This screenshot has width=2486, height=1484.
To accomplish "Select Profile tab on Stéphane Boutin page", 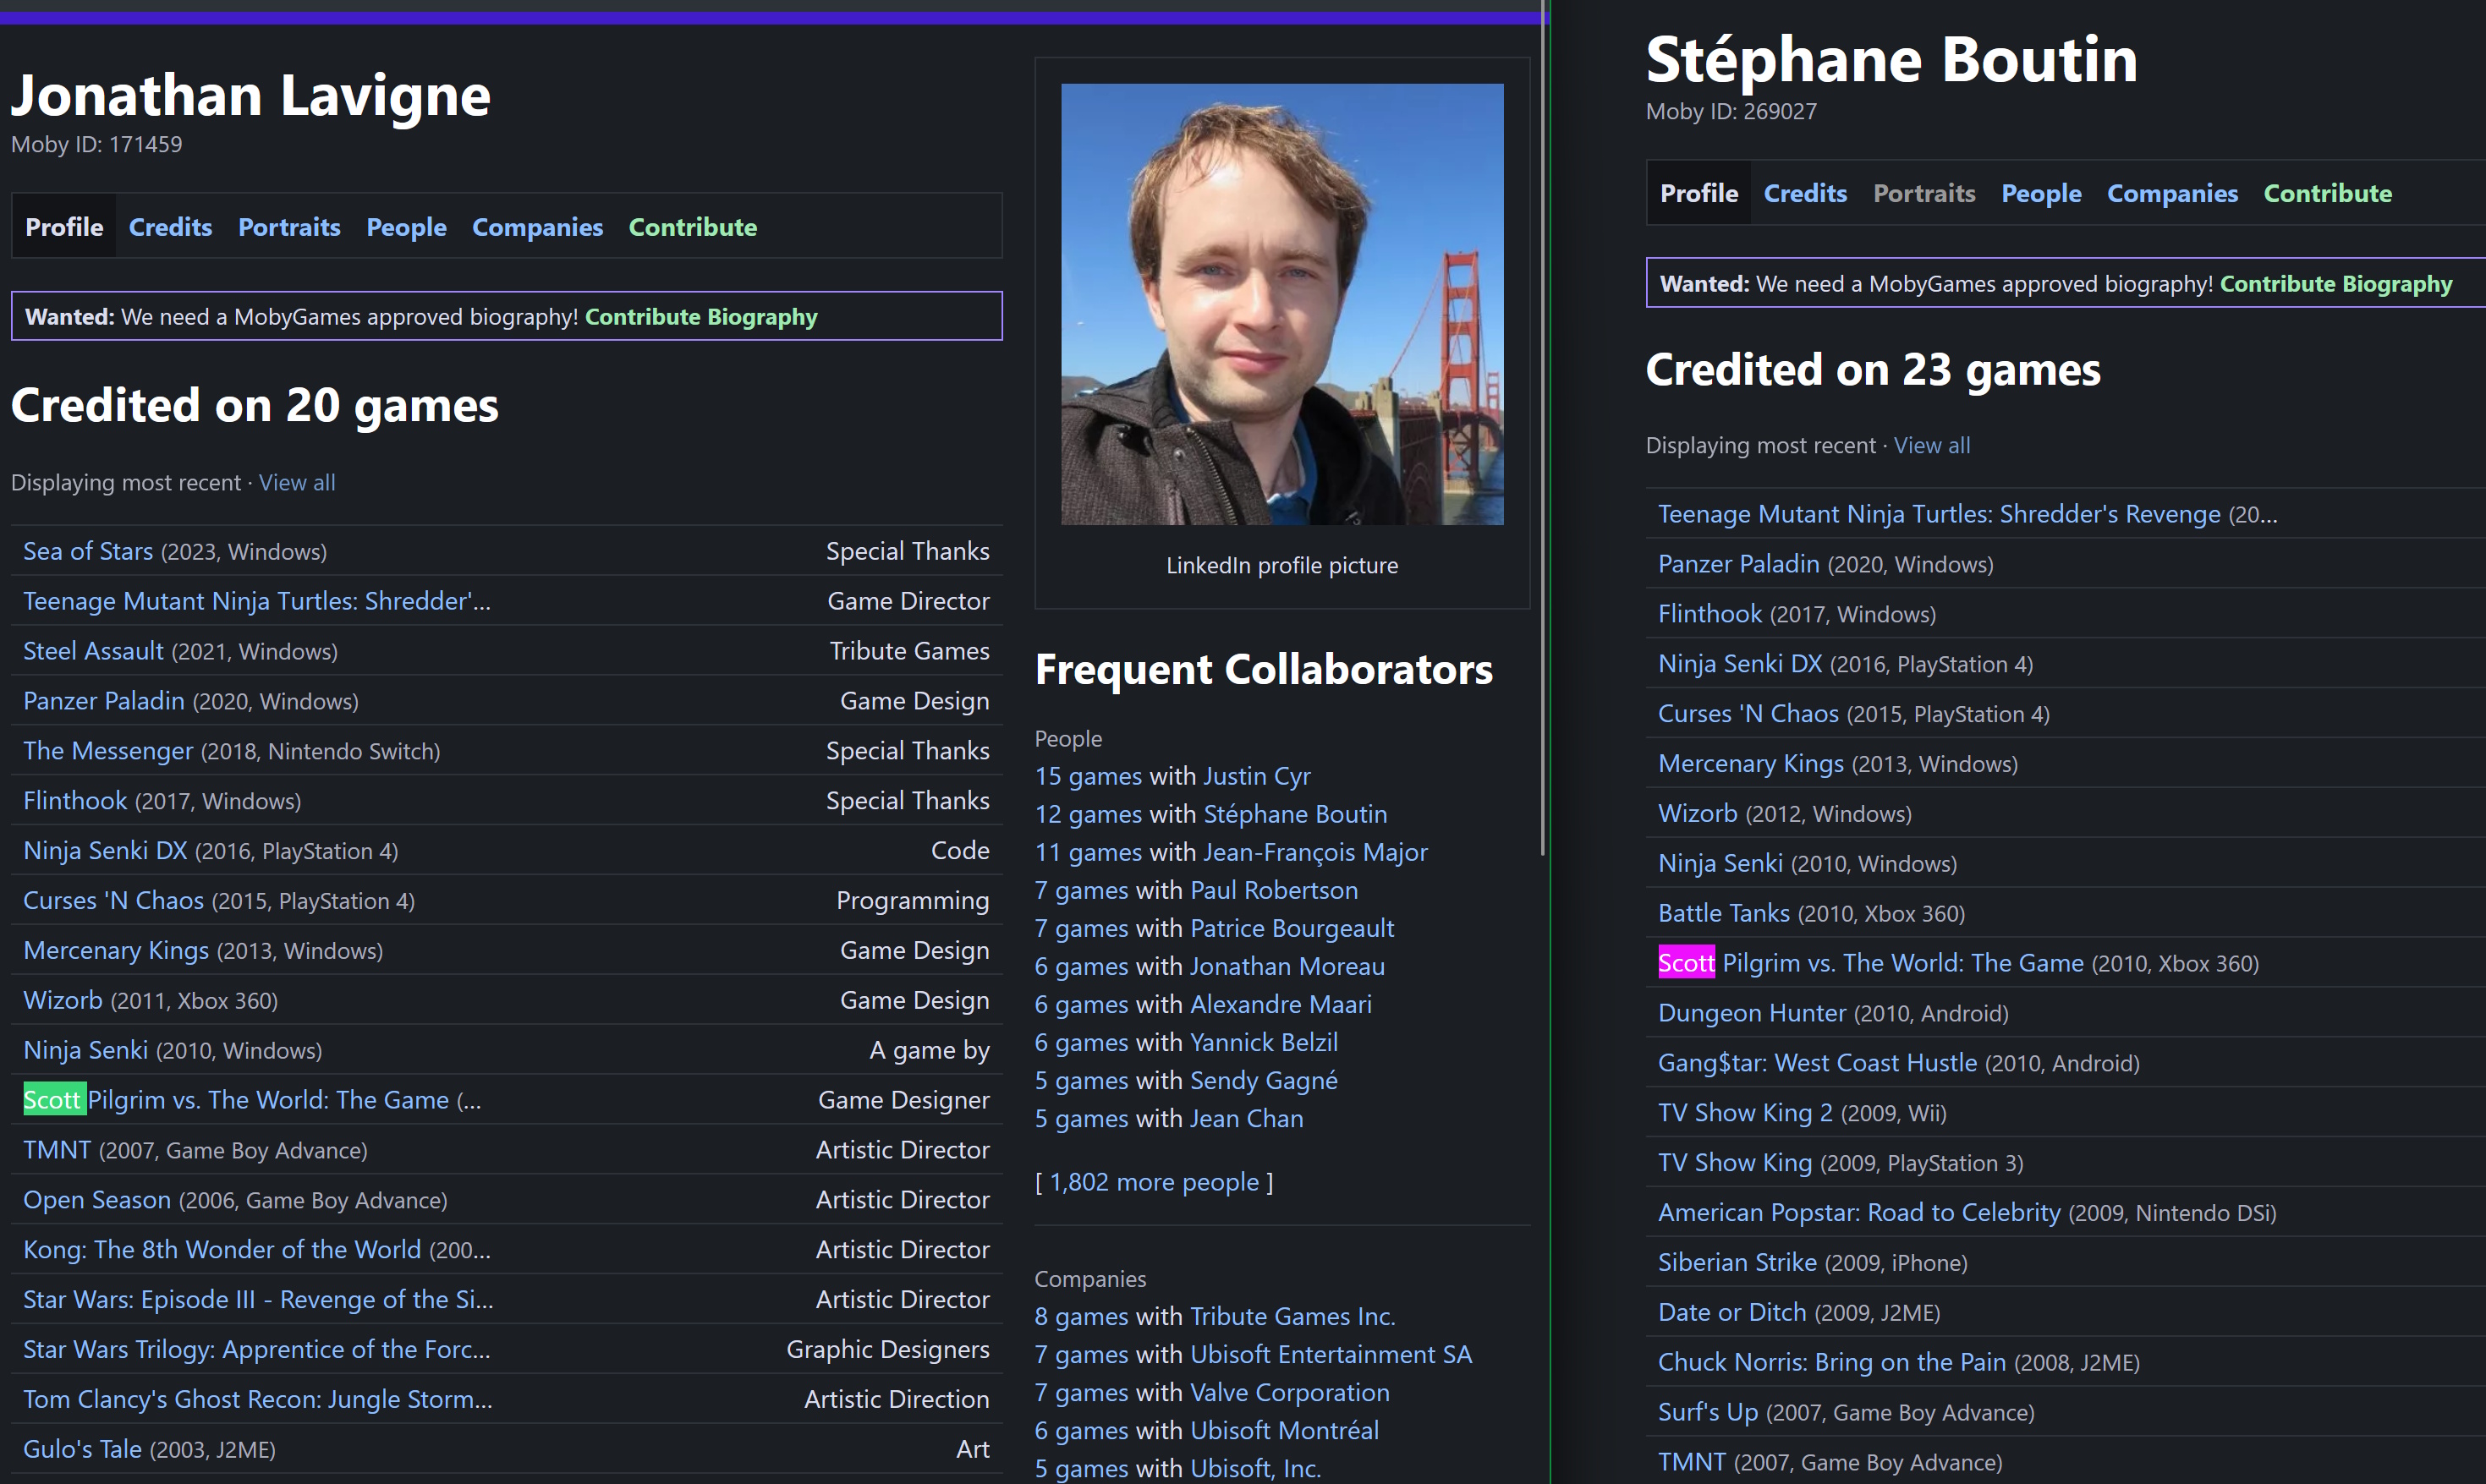I will (1699, 193).
